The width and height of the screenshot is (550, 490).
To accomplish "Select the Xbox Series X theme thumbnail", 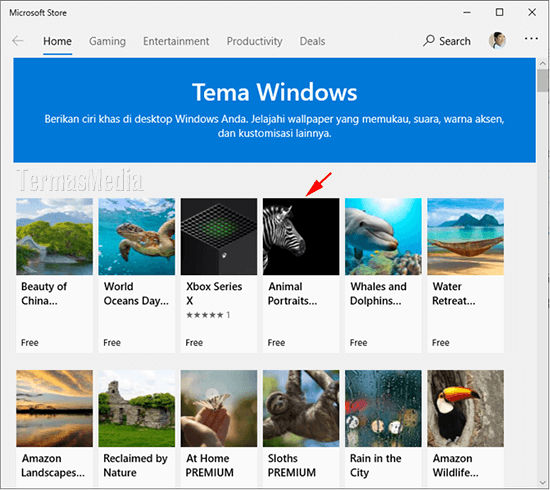I will (219, 236).
